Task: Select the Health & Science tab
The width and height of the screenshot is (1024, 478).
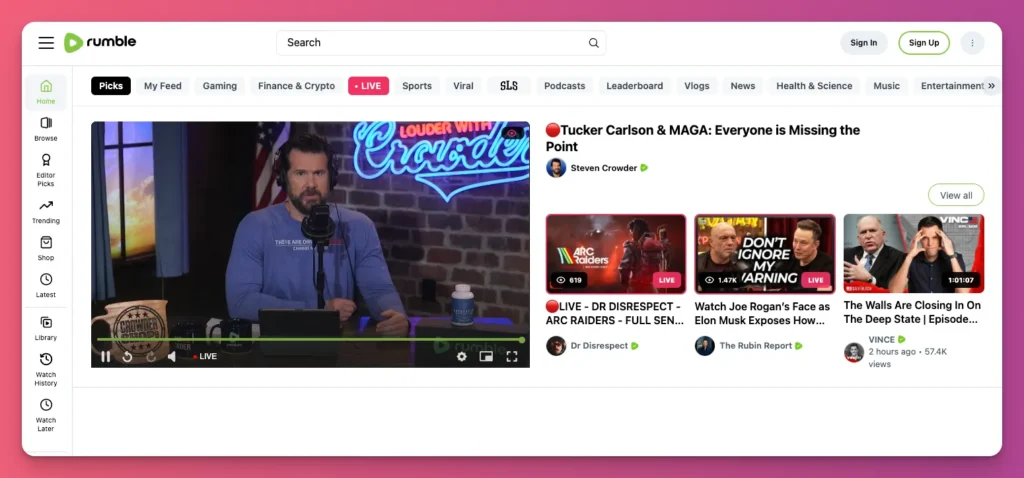Action: (814, 86)
